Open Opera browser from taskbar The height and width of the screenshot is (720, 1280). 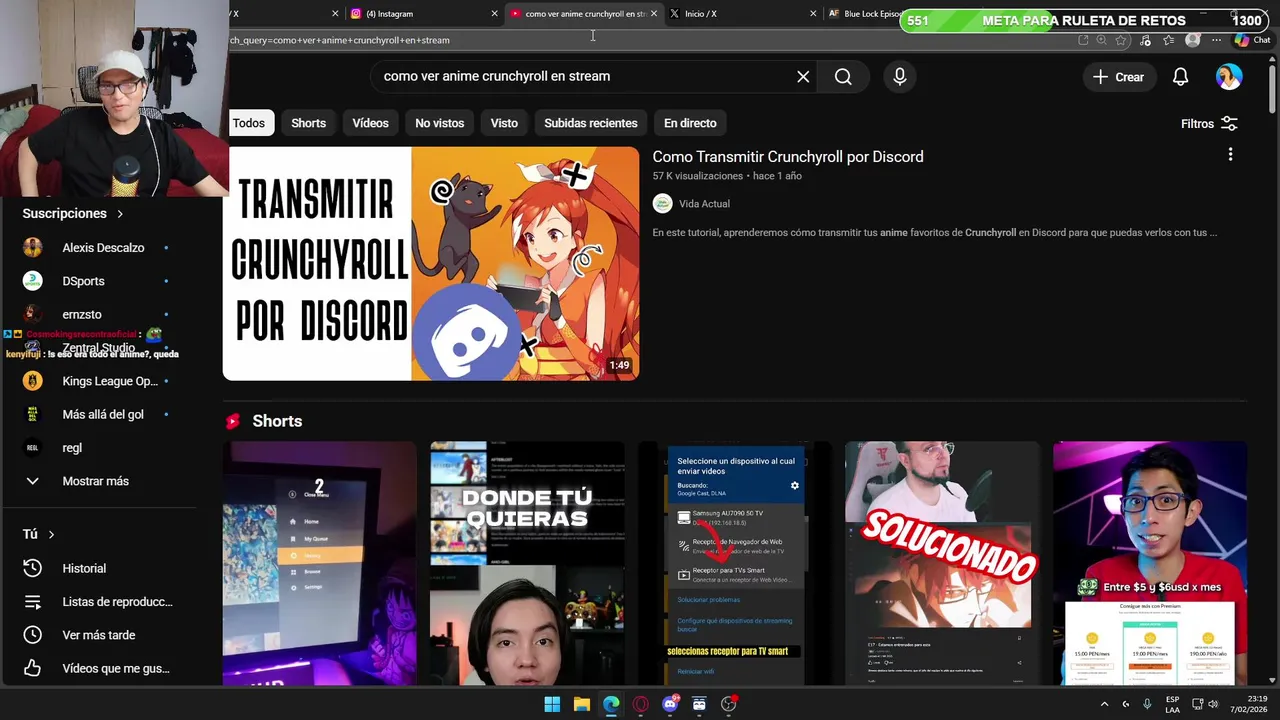[640, 704]
